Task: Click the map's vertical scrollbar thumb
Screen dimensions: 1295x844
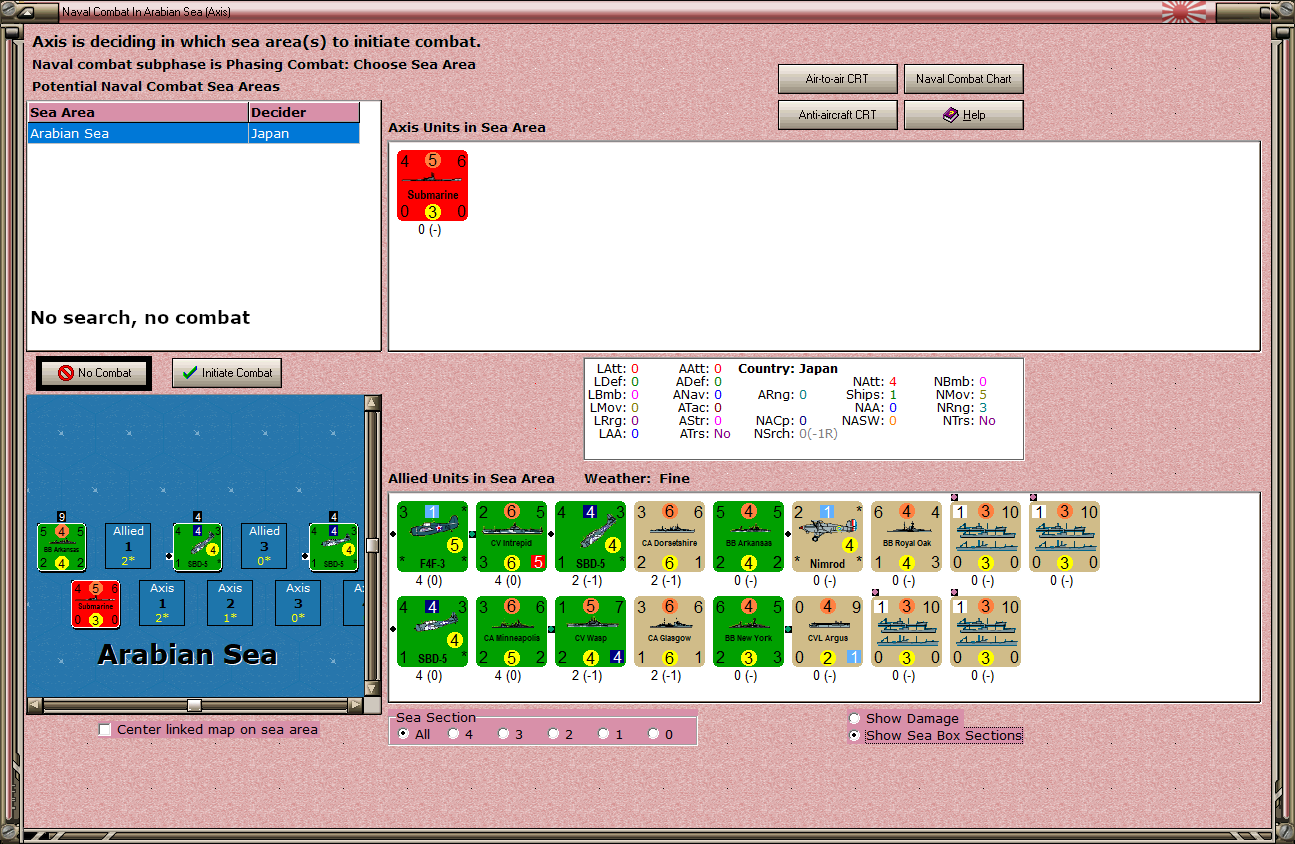Action: pyautogui.click(x=372, y=545)
